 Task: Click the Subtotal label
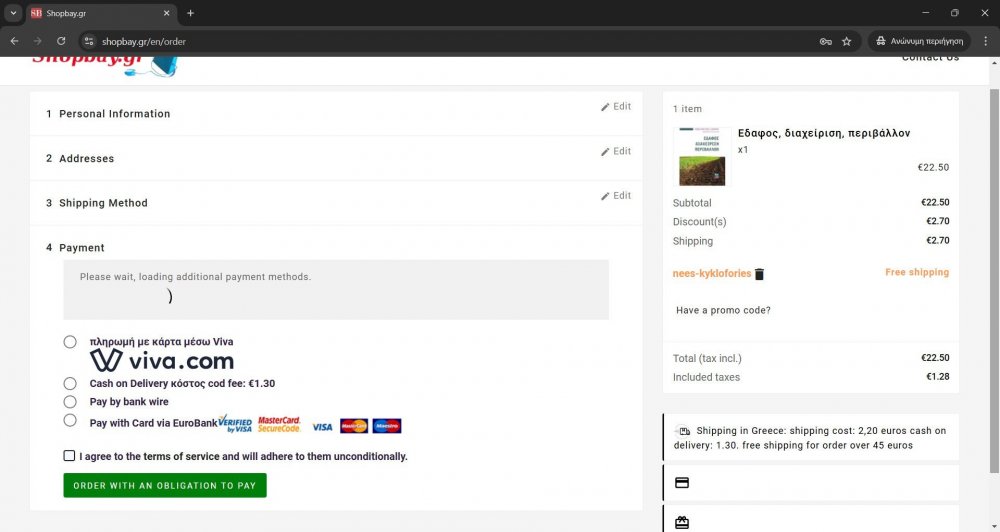click(x=692, y=203)
